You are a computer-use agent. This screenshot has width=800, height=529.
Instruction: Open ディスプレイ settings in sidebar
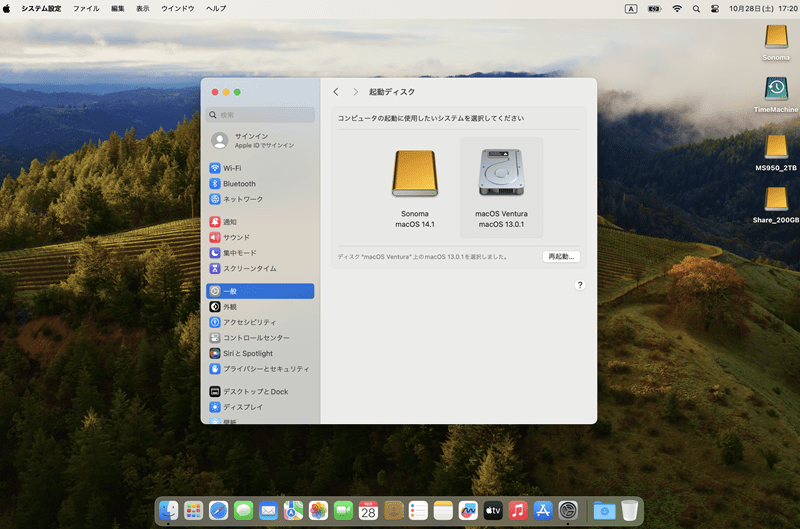260,407
